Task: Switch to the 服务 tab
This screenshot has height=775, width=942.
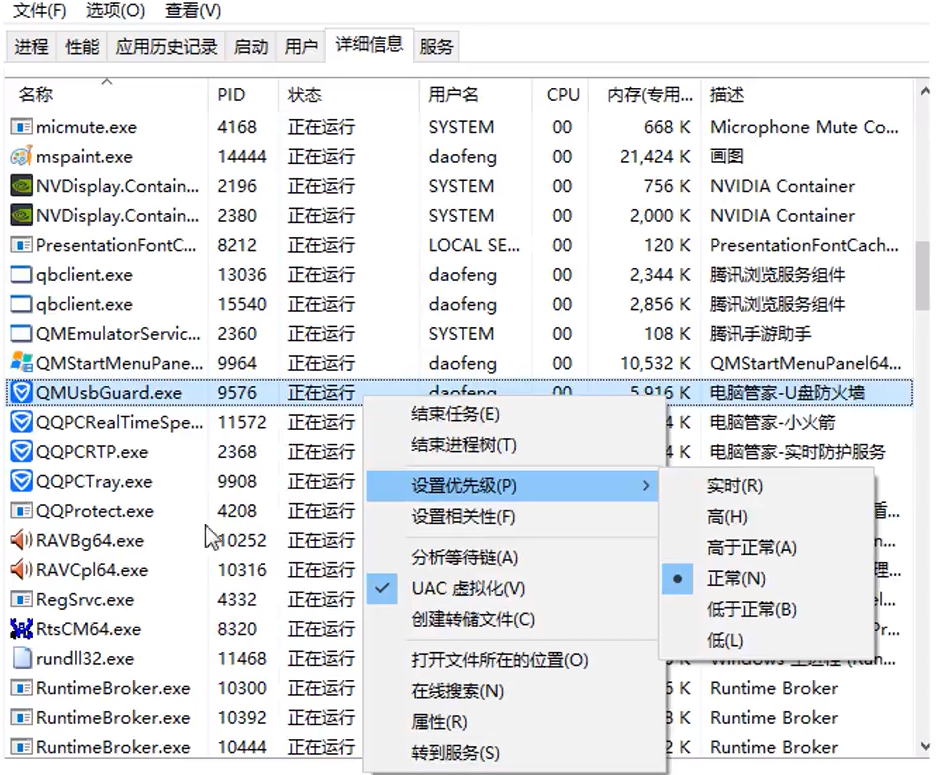Action: tap(436, 46)
